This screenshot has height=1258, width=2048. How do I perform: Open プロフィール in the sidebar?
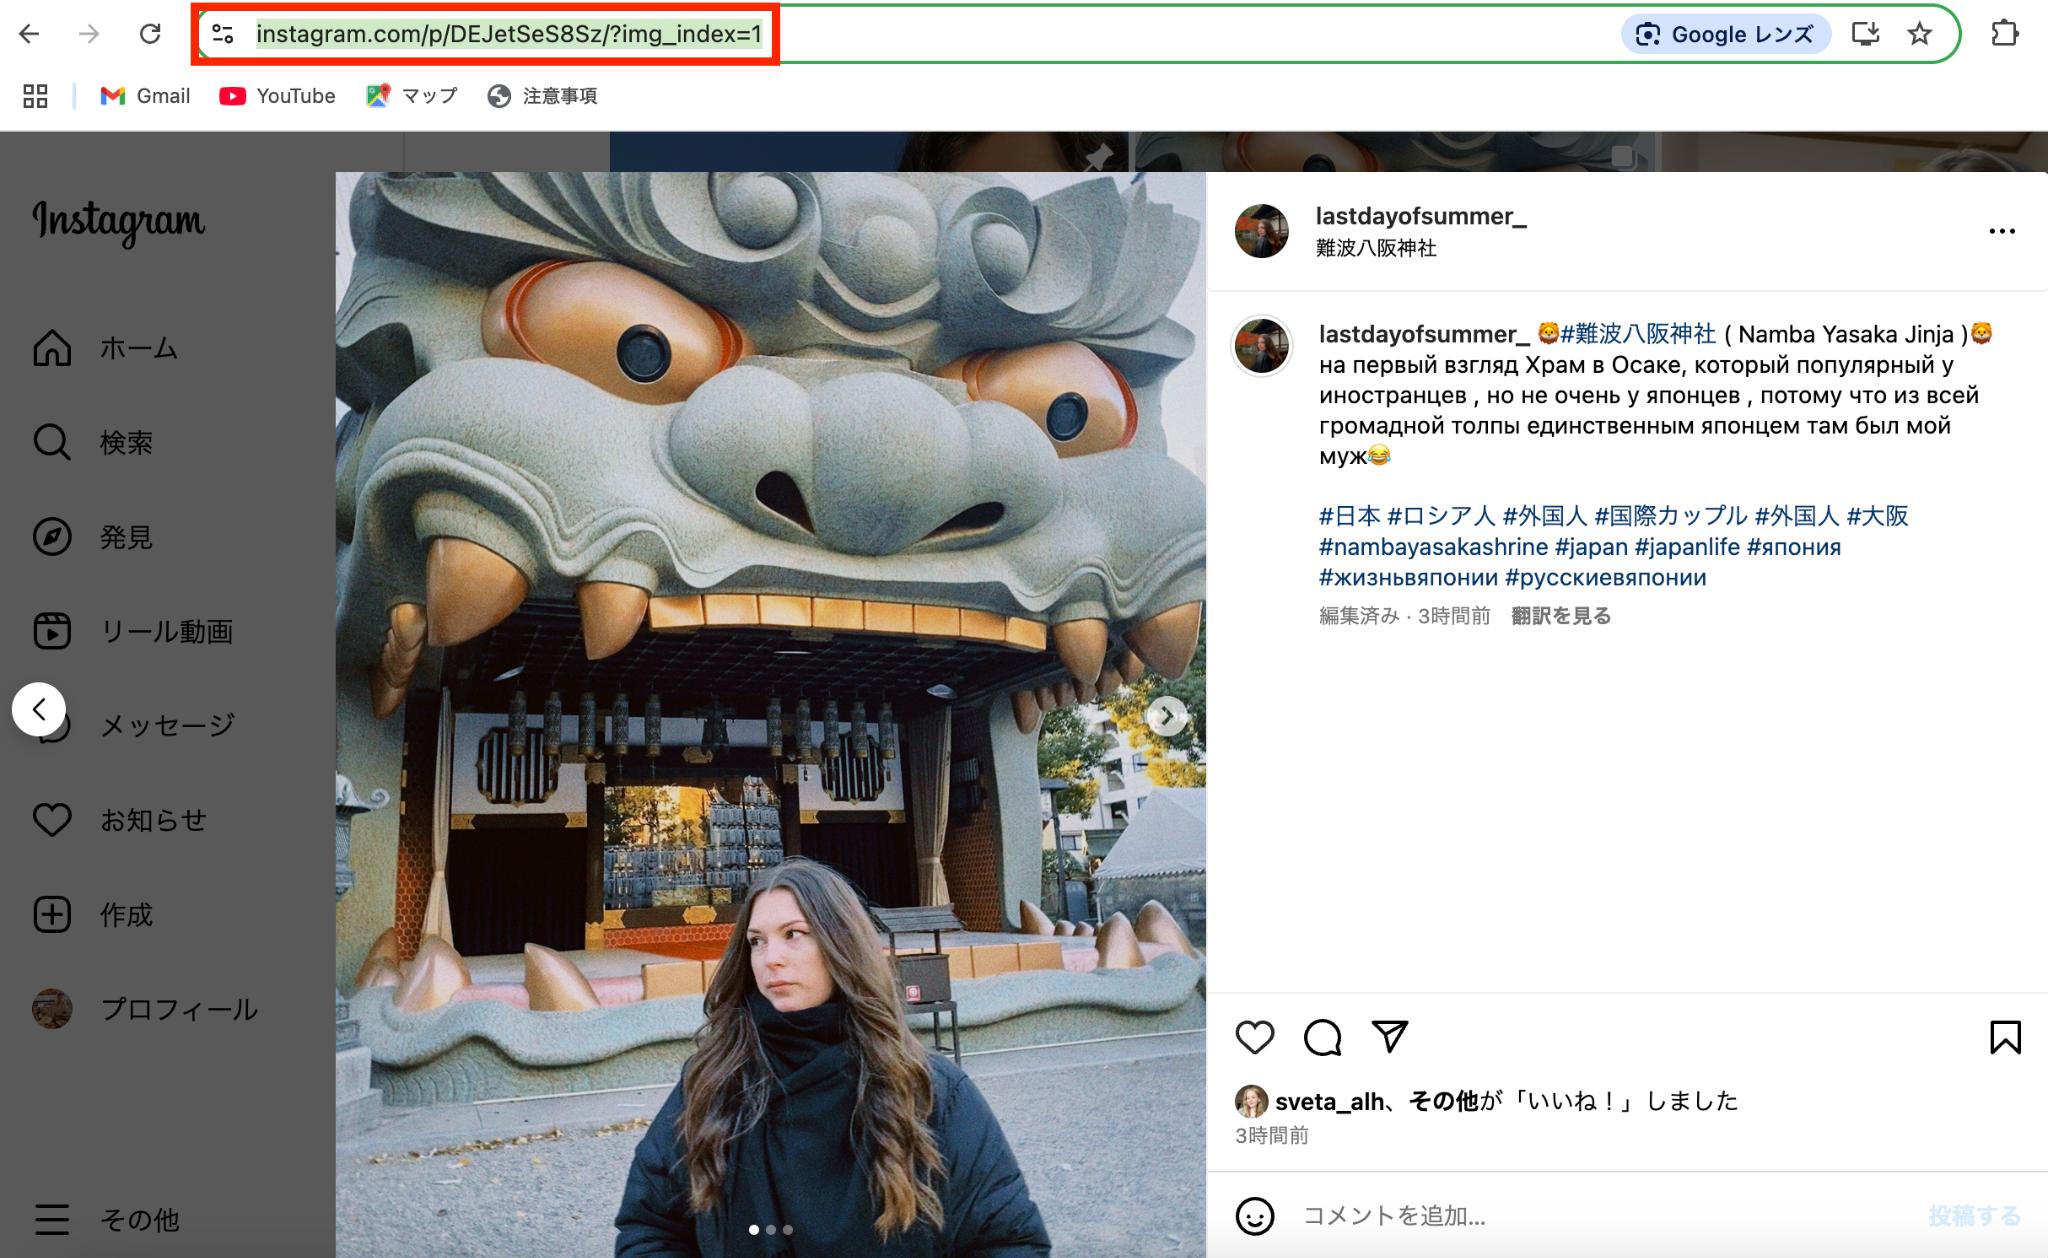pyautogui.click(x=145, y=1009)
